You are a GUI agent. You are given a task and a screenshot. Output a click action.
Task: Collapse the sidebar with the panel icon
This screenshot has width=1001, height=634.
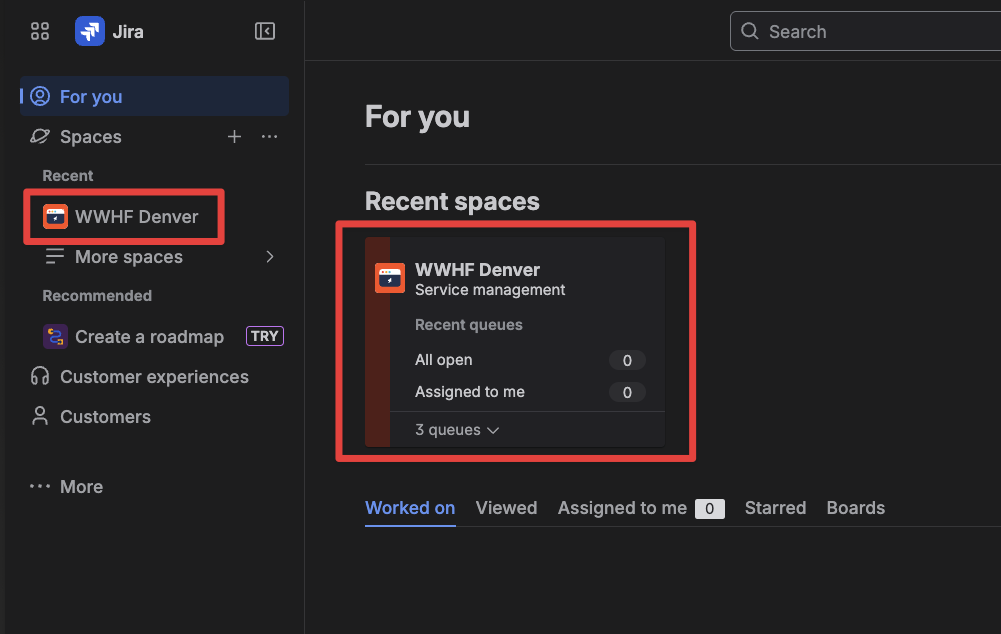click(x=264, y=31)
